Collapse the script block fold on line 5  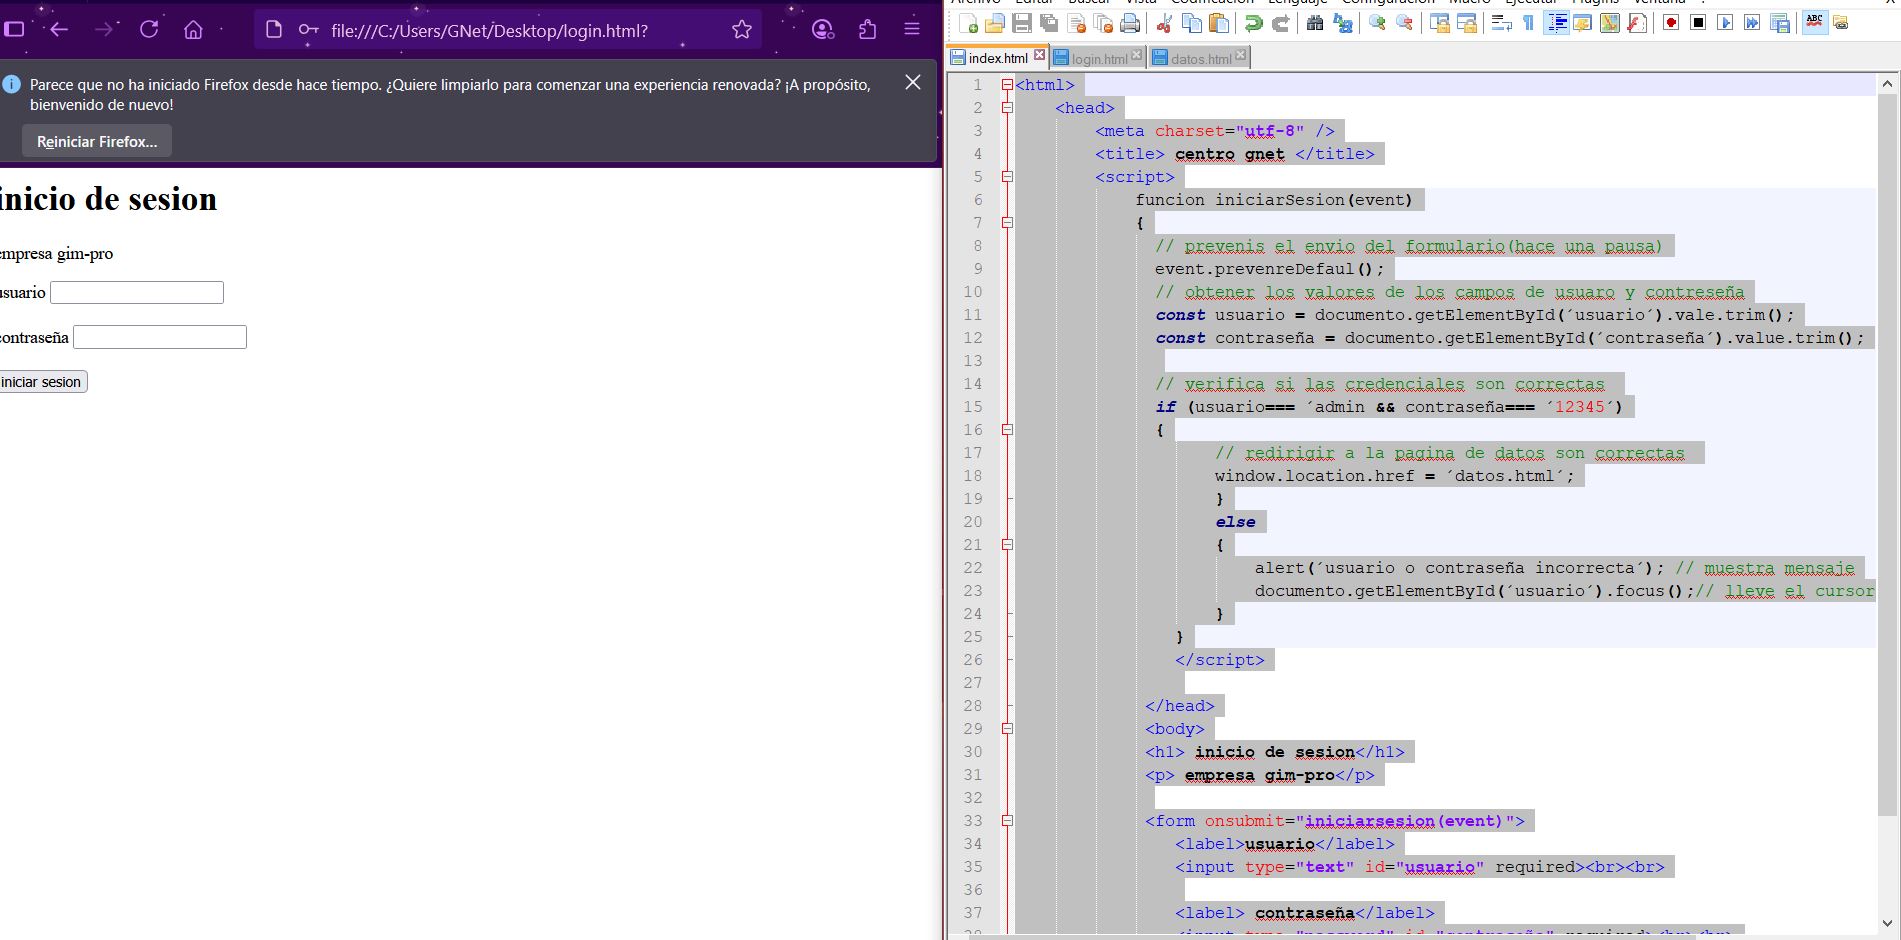(x=1007, y=177)
